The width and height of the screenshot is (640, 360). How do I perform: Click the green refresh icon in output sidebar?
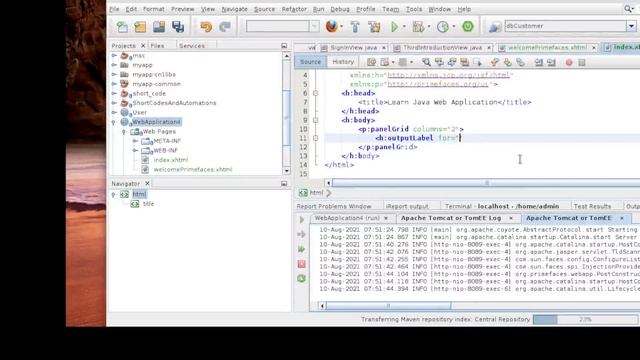click(x=302, y=279)
